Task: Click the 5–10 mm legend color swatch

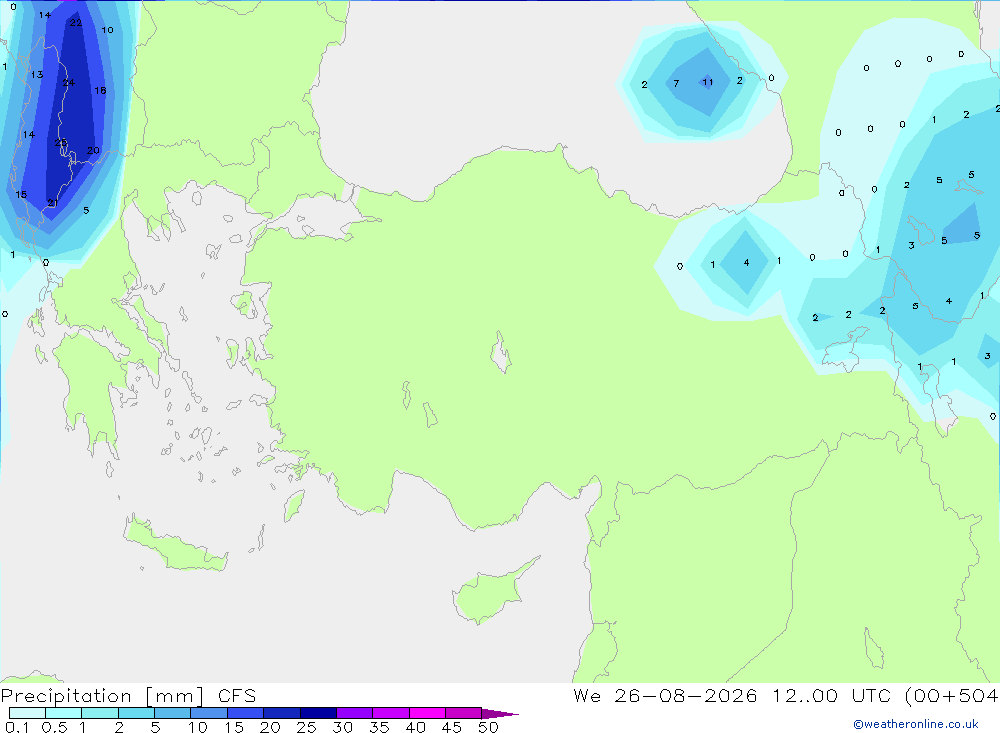Action: pos(172,713)
